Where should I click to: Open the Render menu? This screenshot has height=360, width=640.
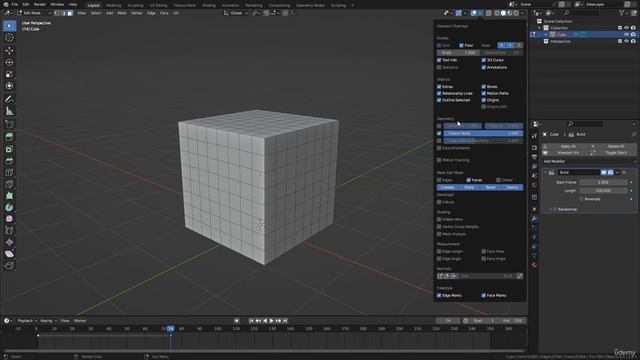(40, 4)
